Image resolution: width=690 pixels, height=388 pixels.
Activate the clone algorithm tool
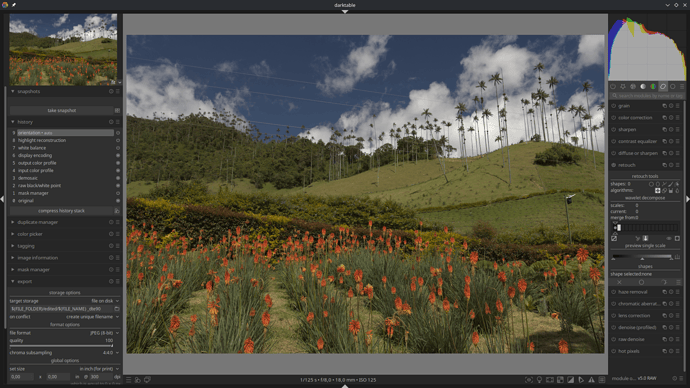pos(664,190)
